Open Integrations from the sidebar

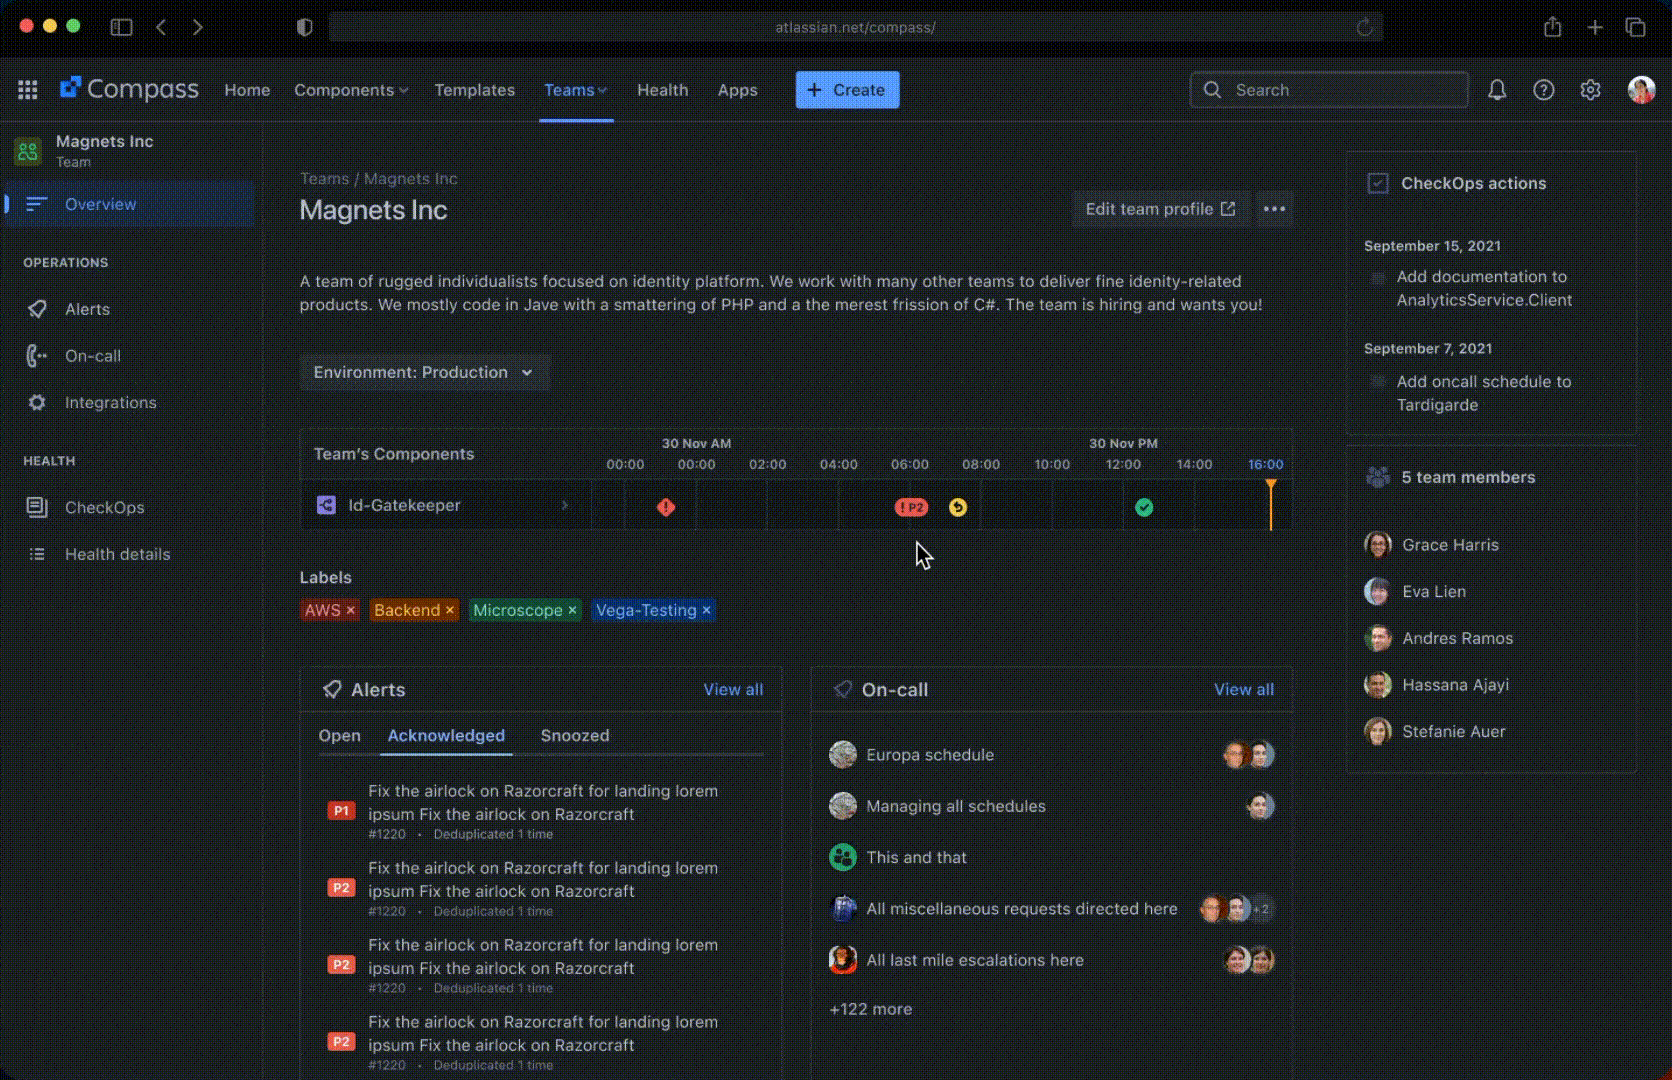click(110, 402)
